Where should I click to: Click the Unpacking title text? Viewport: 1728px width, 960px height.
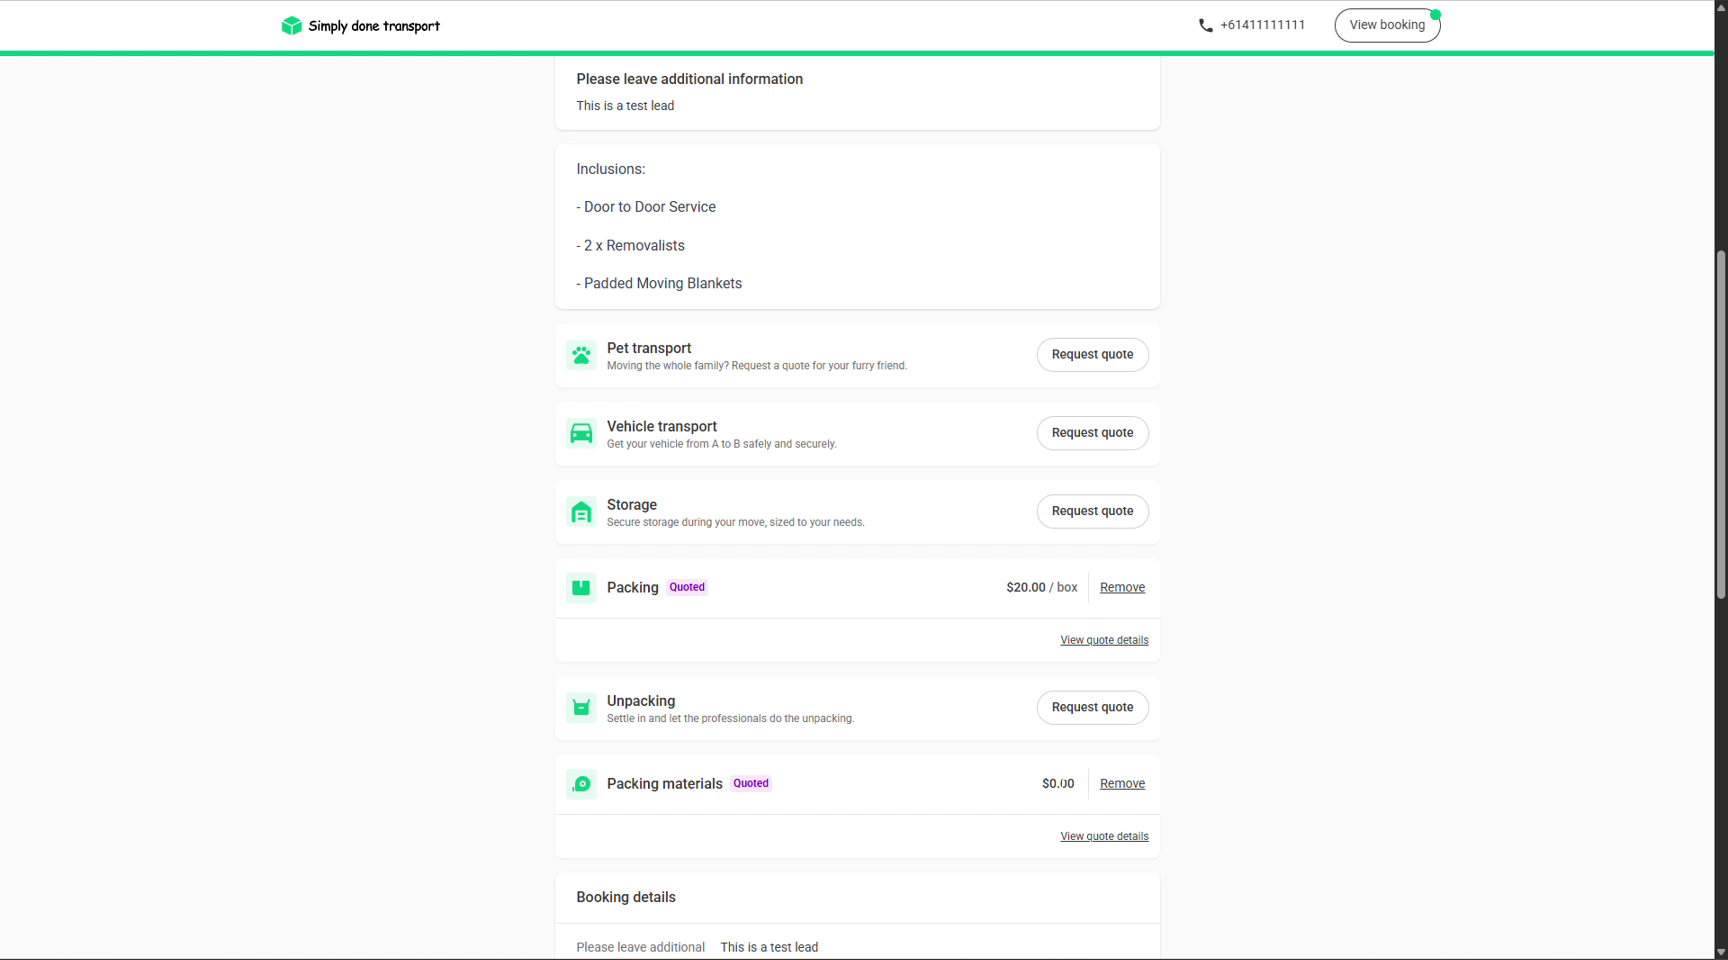click(x=641, y=701)
